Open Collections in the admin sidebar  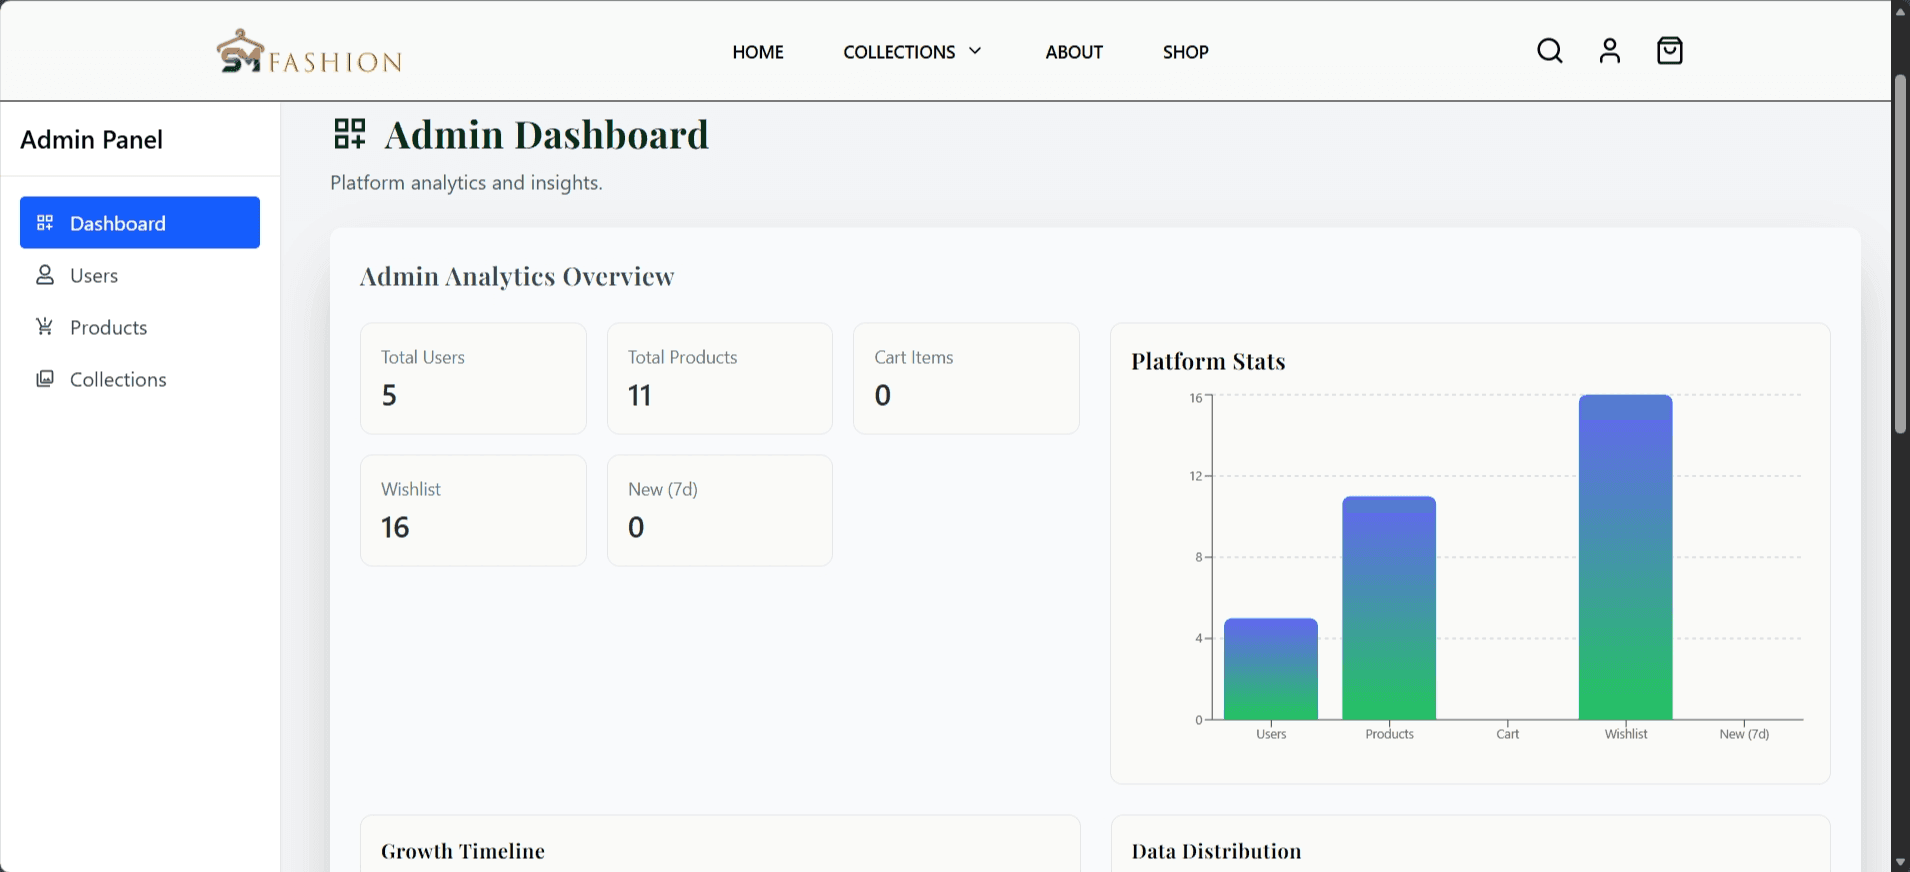[x=140, y=379]
